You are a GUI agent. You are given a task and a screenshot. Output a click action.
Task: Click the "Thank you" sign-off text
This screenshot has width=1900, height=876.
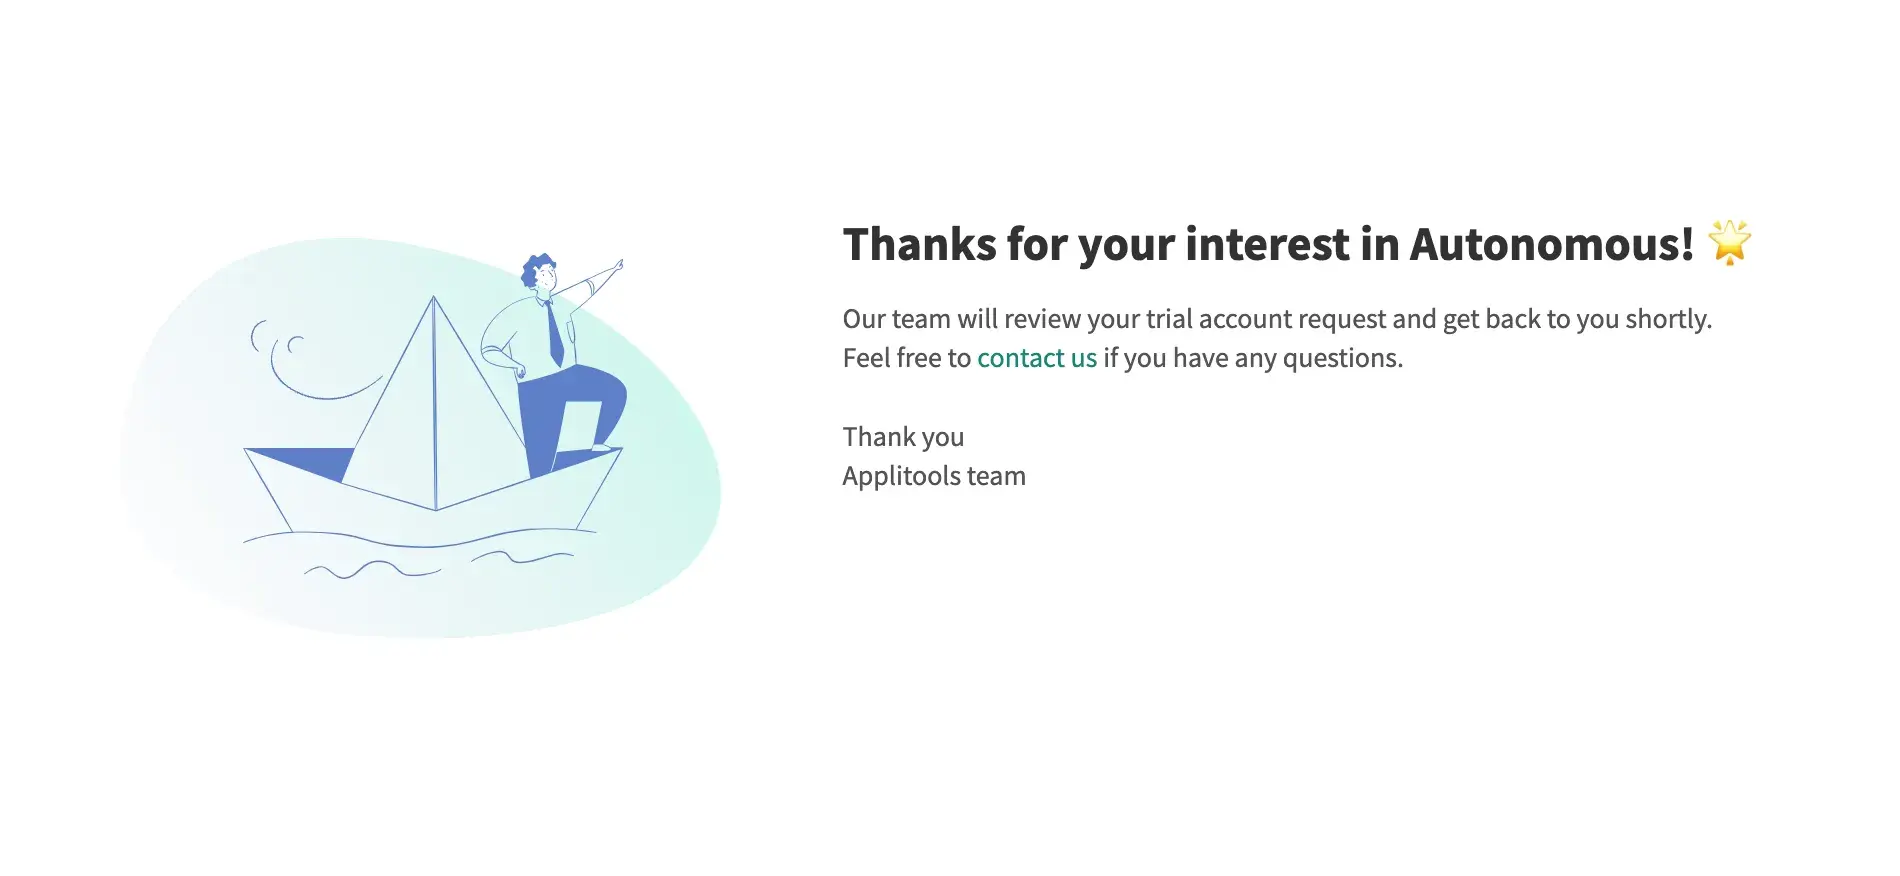point(903,437)
